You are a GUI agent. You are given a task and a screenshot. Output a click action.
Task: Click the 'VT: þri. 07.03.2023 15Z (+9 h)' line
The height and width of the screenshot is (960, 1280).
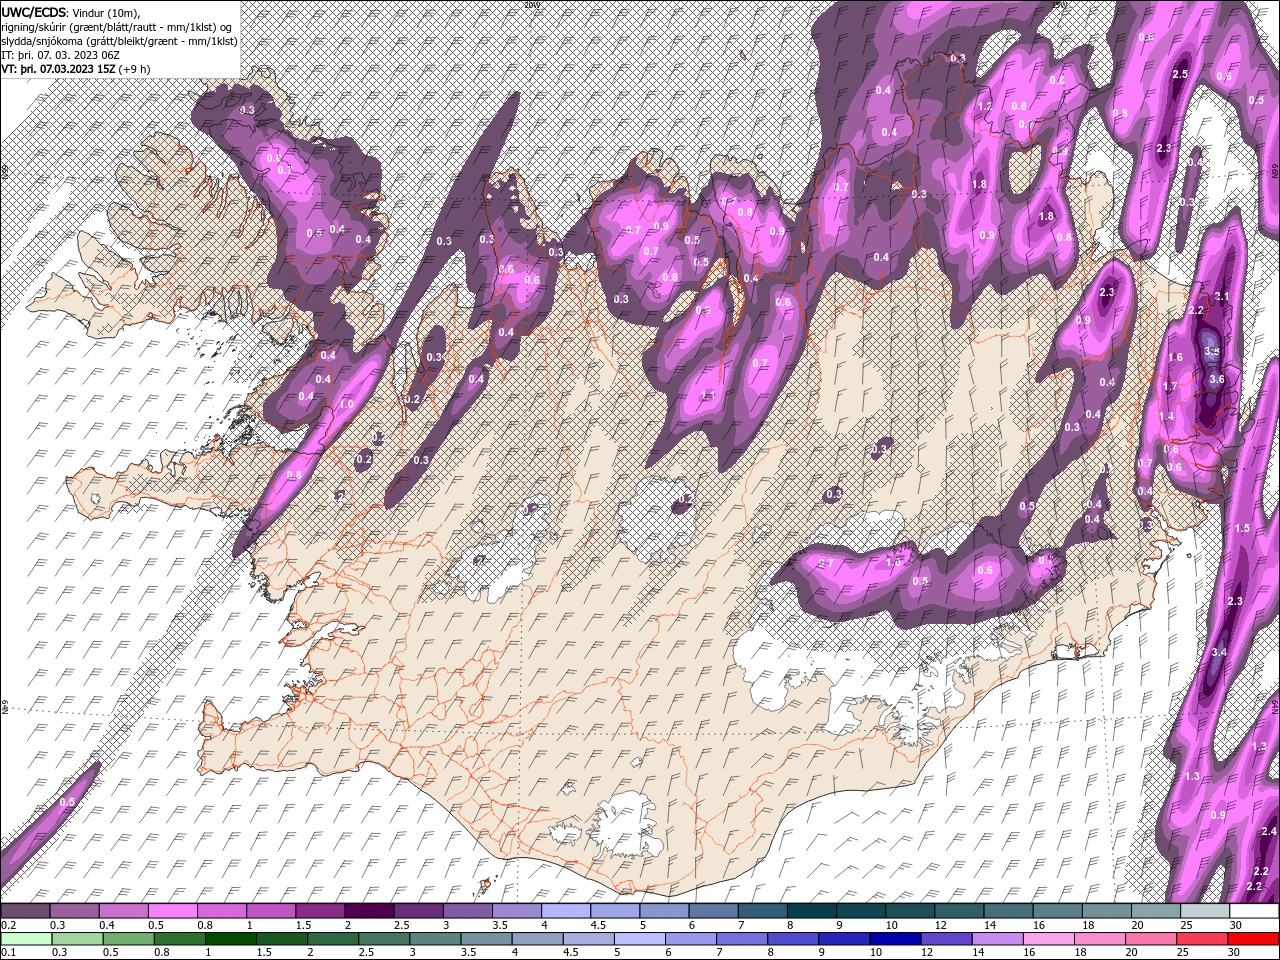click(x=76, y=69)
